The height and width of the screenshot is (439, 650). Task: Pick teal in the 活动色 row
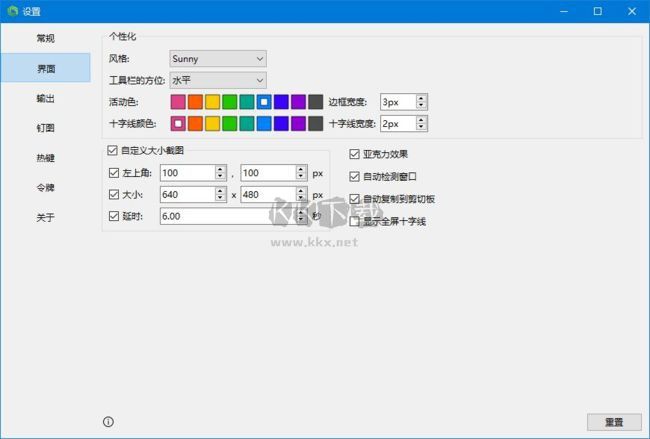[247, 102]
